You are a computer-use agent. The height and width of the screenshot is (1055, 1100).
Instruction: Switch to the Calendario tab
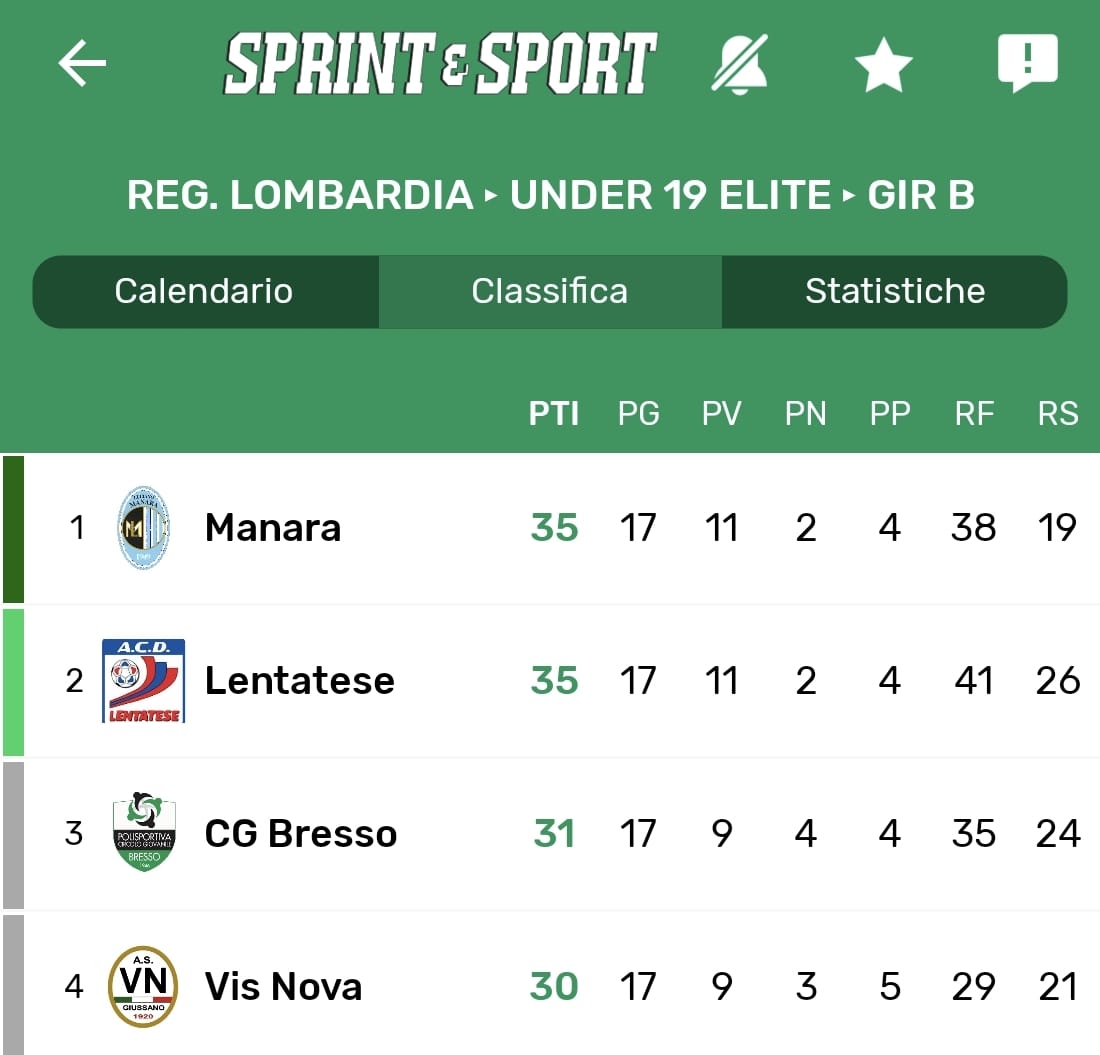tap(204, 291)
